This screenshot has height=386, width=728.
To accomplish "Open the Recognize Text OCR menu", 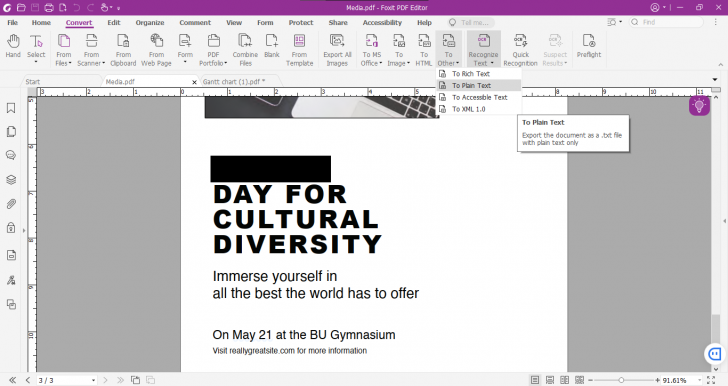I will (483, 51).
